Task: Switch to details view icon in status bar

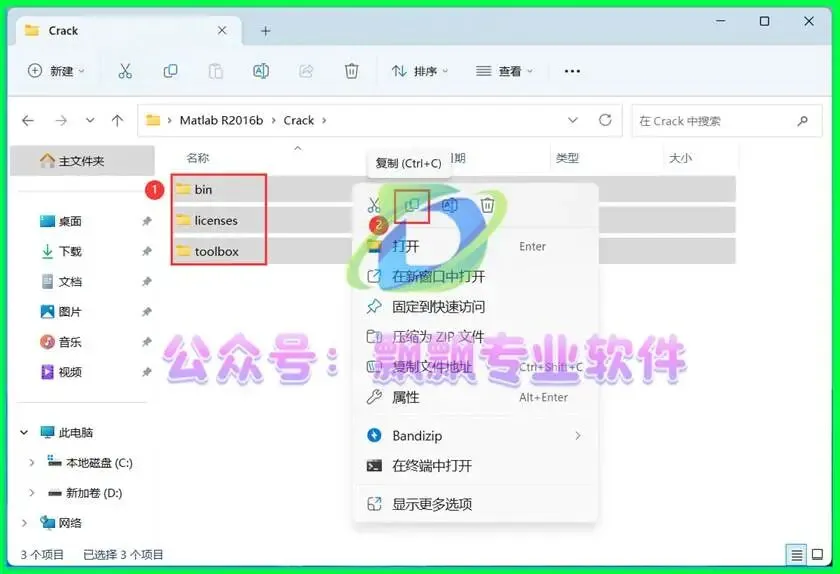Action: pyautogui.click(x=796, y=555)
